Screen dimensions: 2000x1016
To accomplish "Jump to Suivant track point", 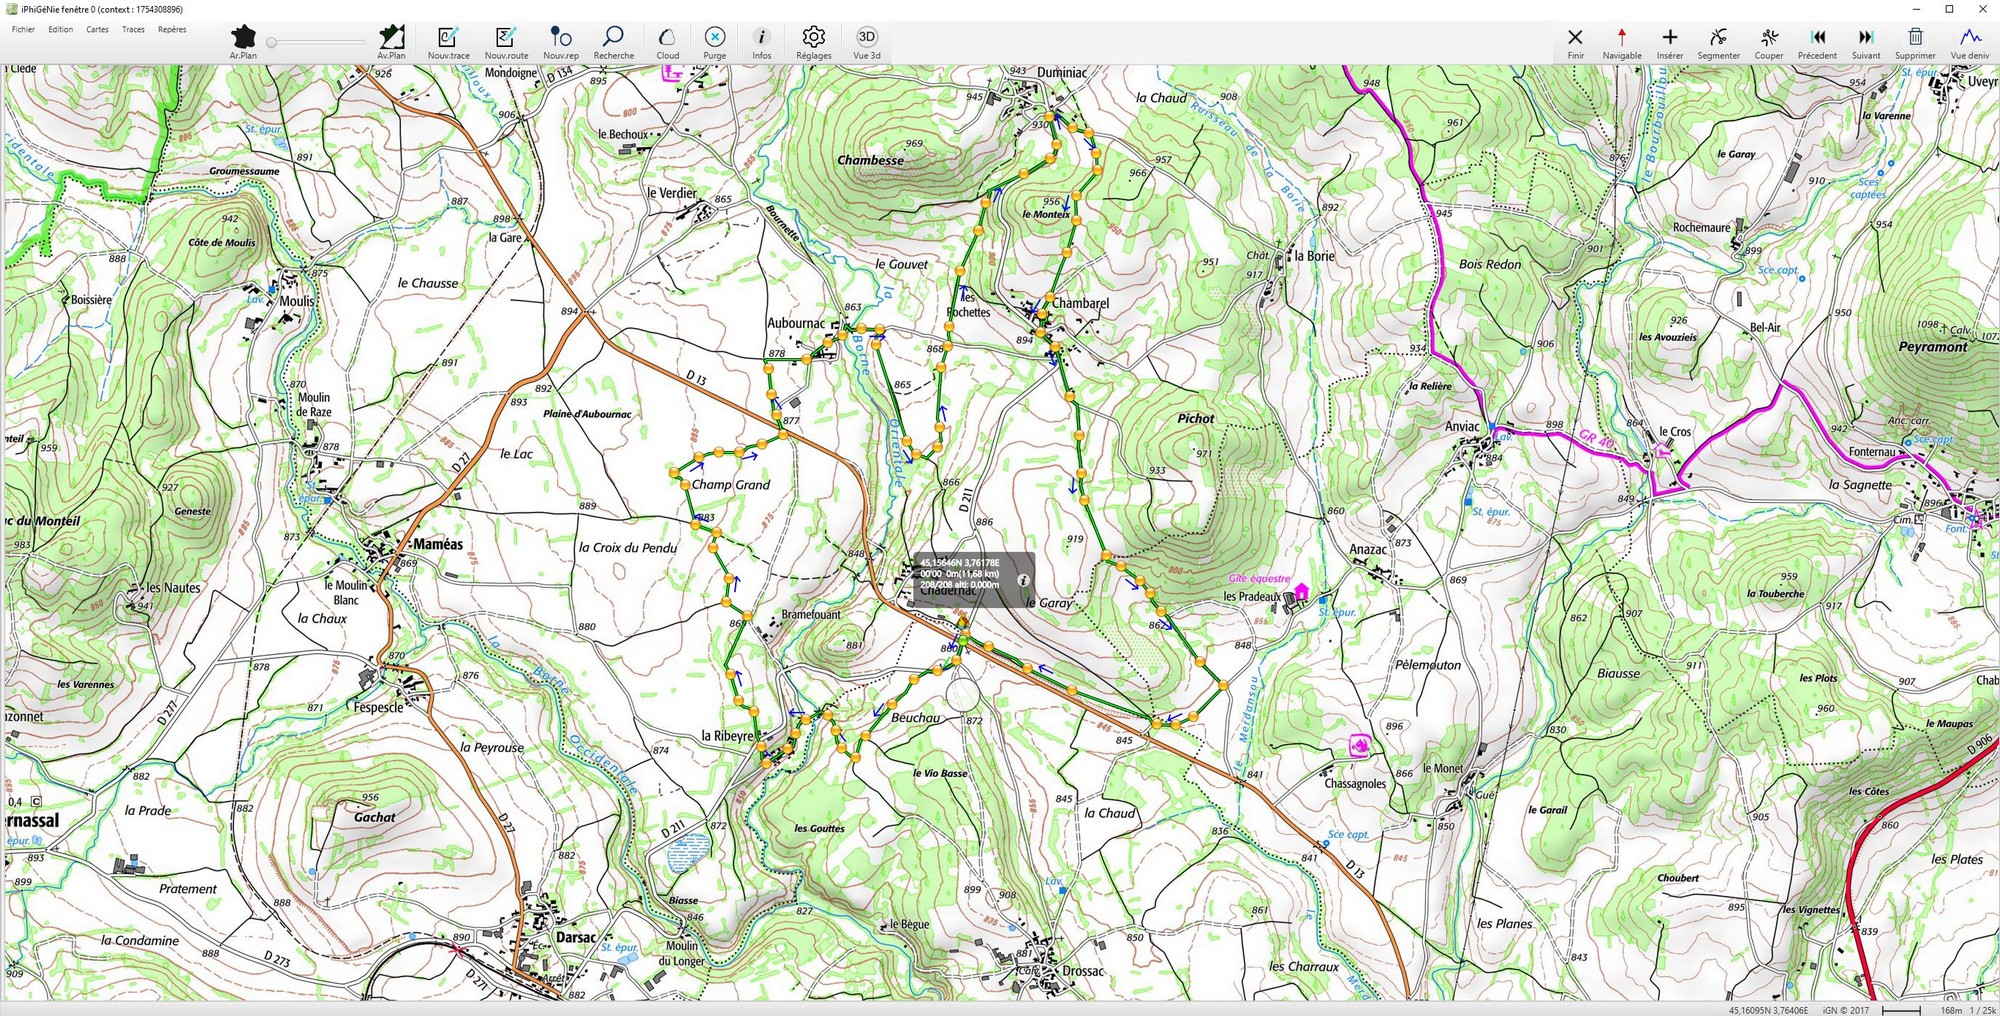I will (x=1865, y=42).
